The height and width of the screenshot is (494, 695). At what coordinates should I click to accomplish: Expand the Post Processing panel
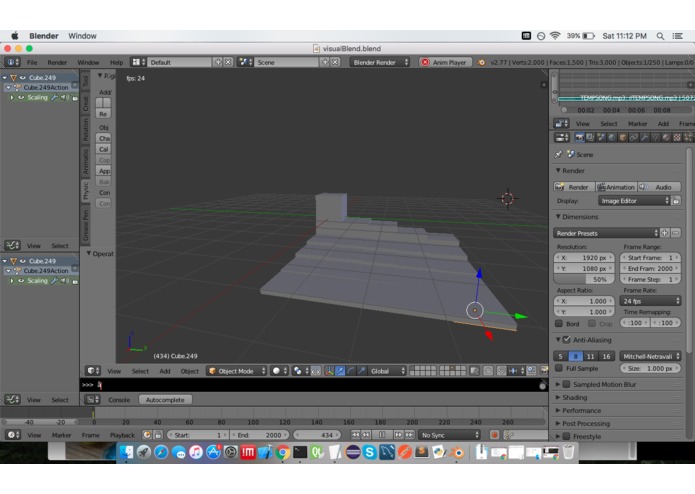586,424
